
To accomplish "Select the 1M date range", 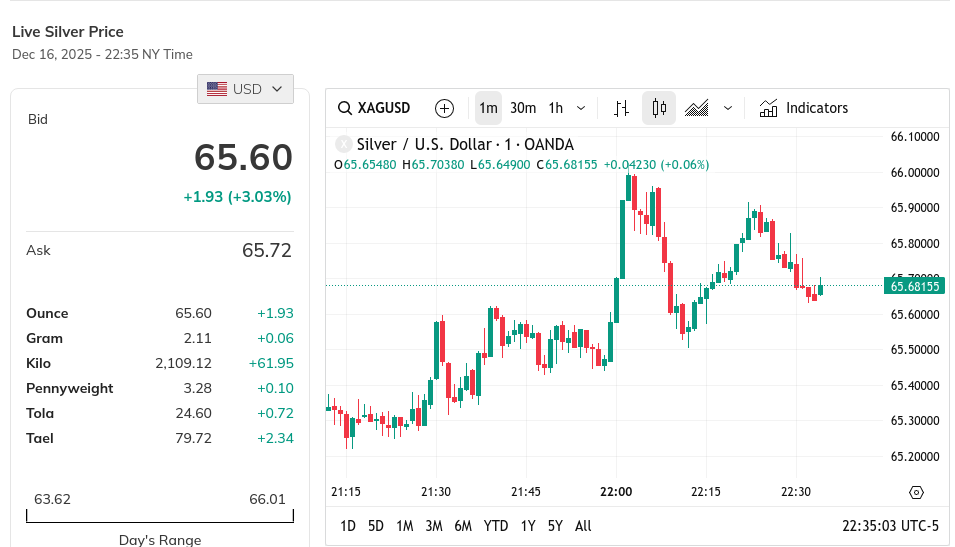I will pyautogui.click(x=405, y=526).
